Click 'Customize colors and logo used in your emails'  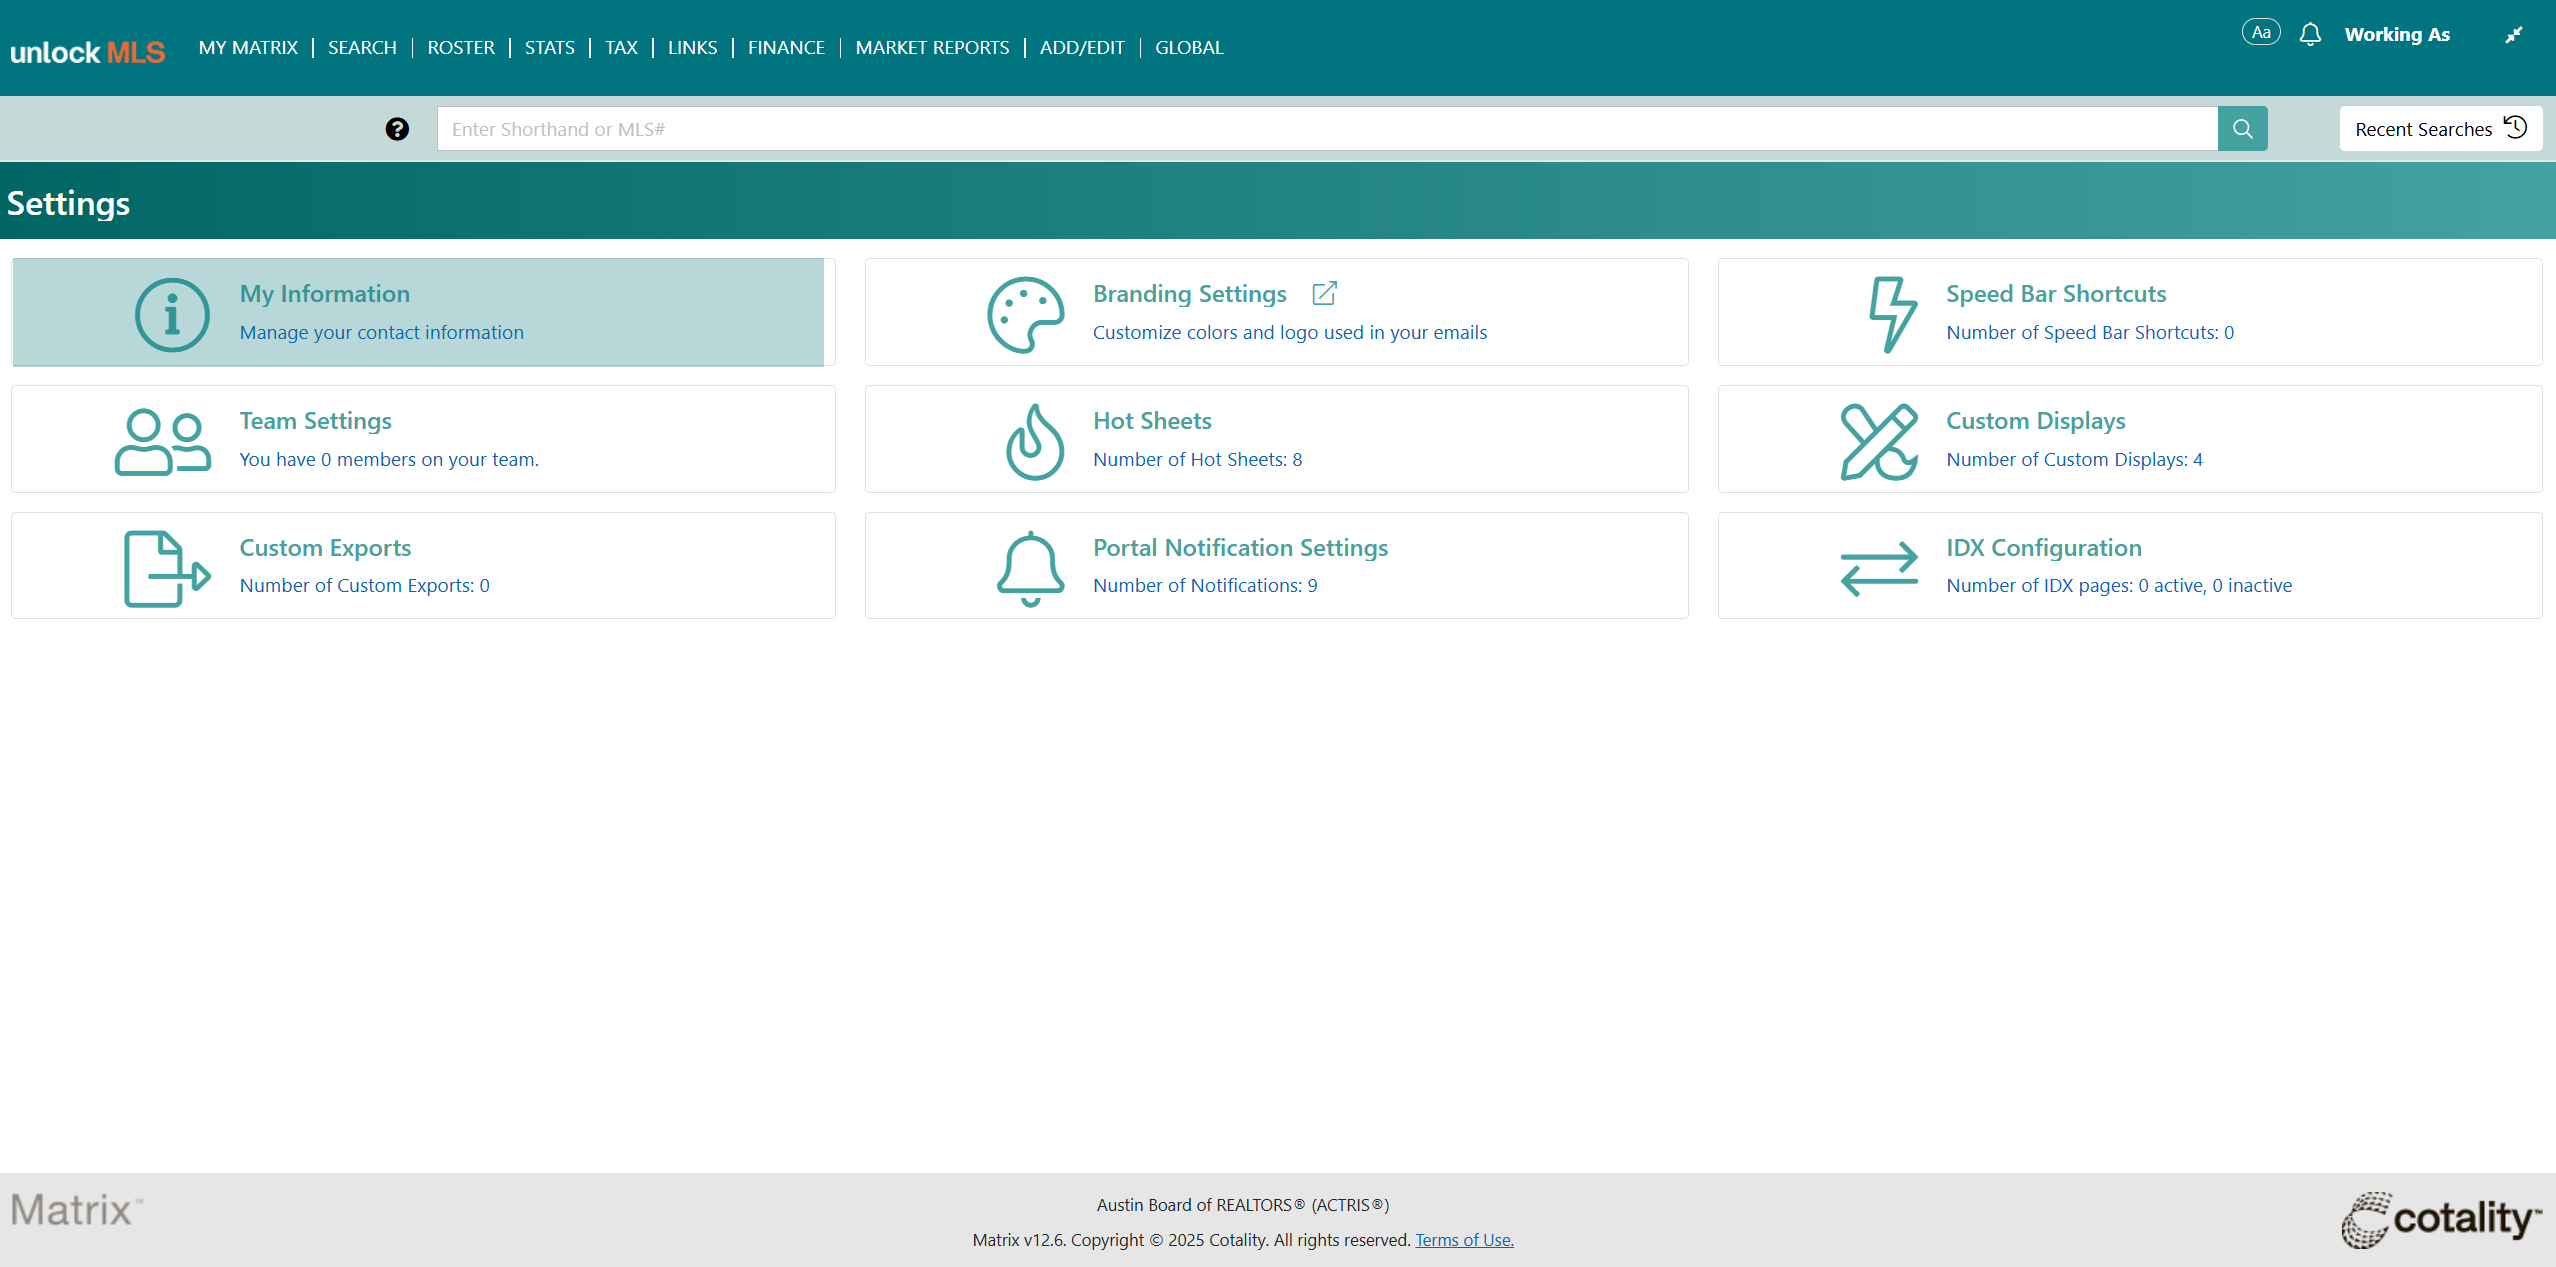click(1289, 332)
